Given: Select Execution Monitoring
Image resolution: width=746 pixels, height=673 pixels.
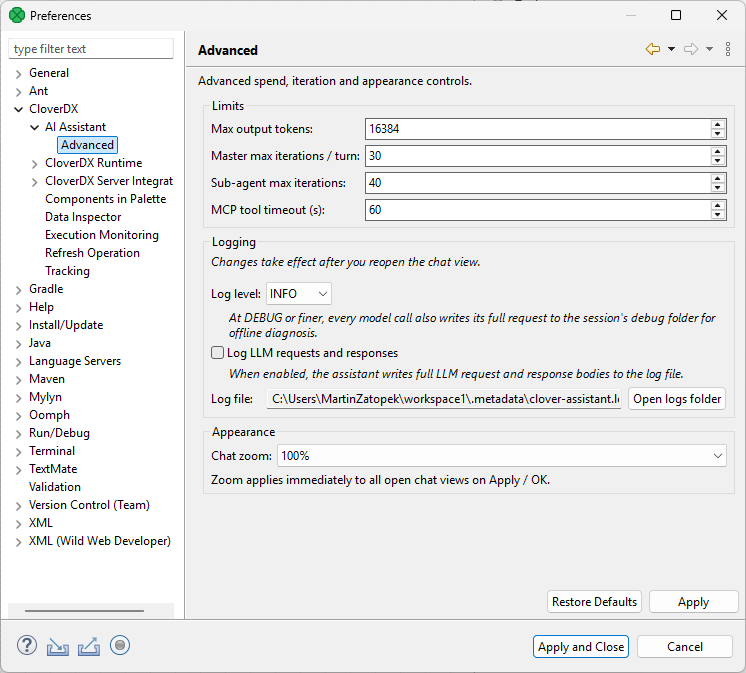Looking at the screenshot, I should point(102,235).
